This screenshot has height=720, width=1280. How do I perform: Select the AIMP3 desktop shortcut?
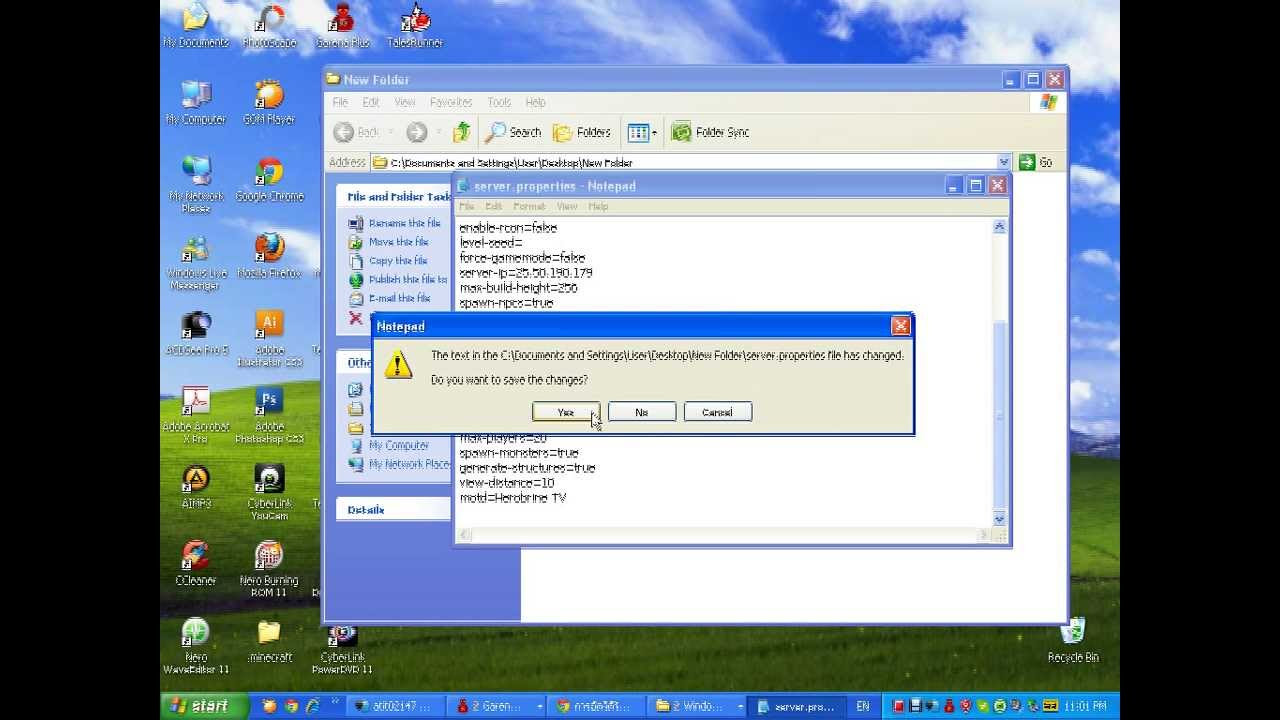(196, 488)
